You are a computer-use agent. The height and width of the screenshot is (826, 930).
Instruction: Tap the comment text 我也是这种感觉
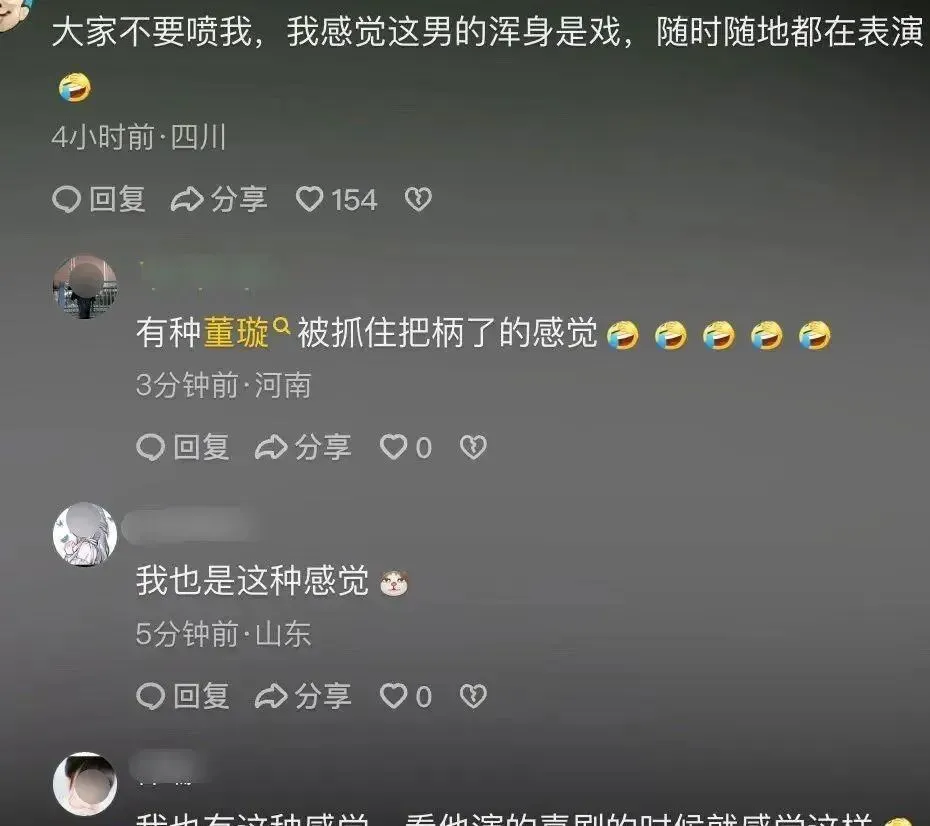(253, 580)
